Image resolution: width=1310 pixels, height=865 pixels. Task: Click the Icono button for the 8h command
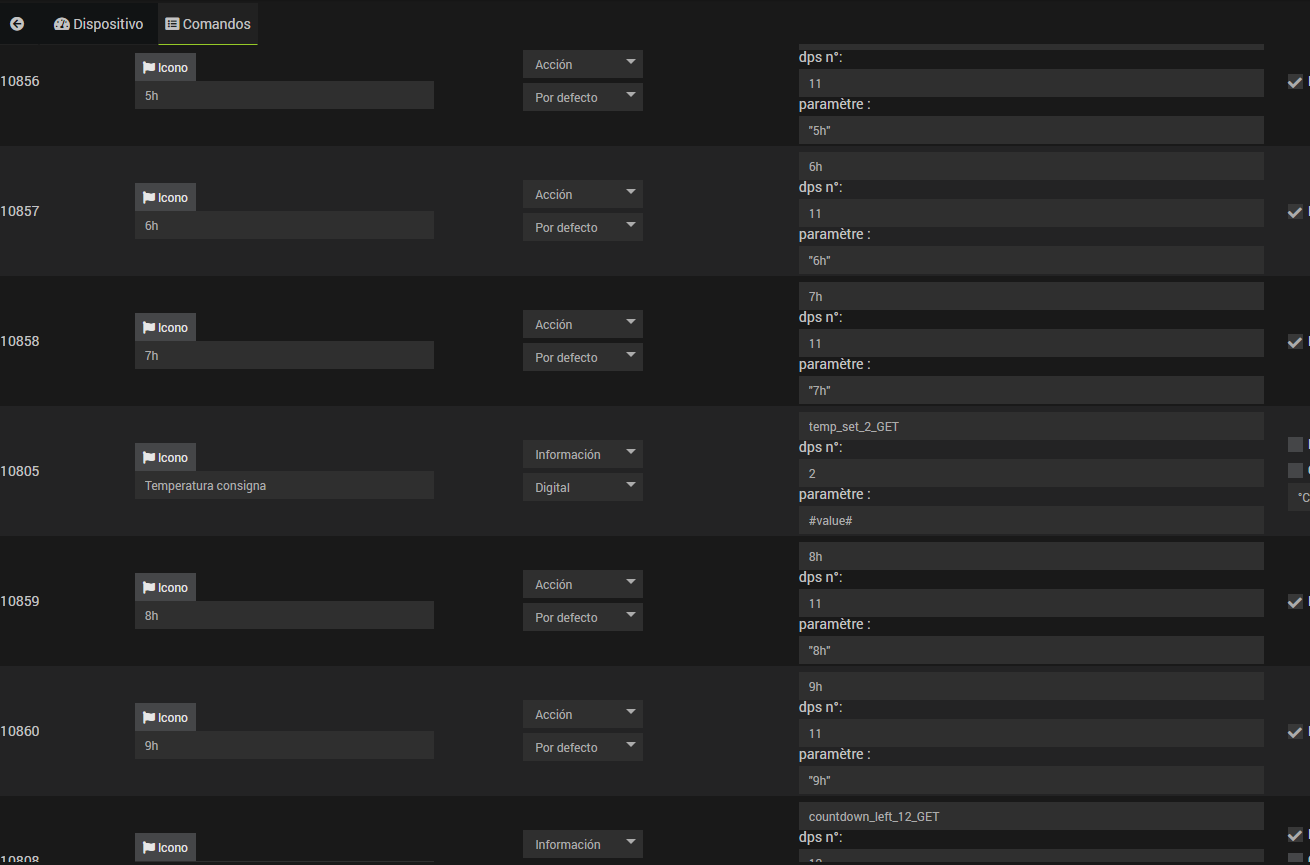tap(165, 588)
